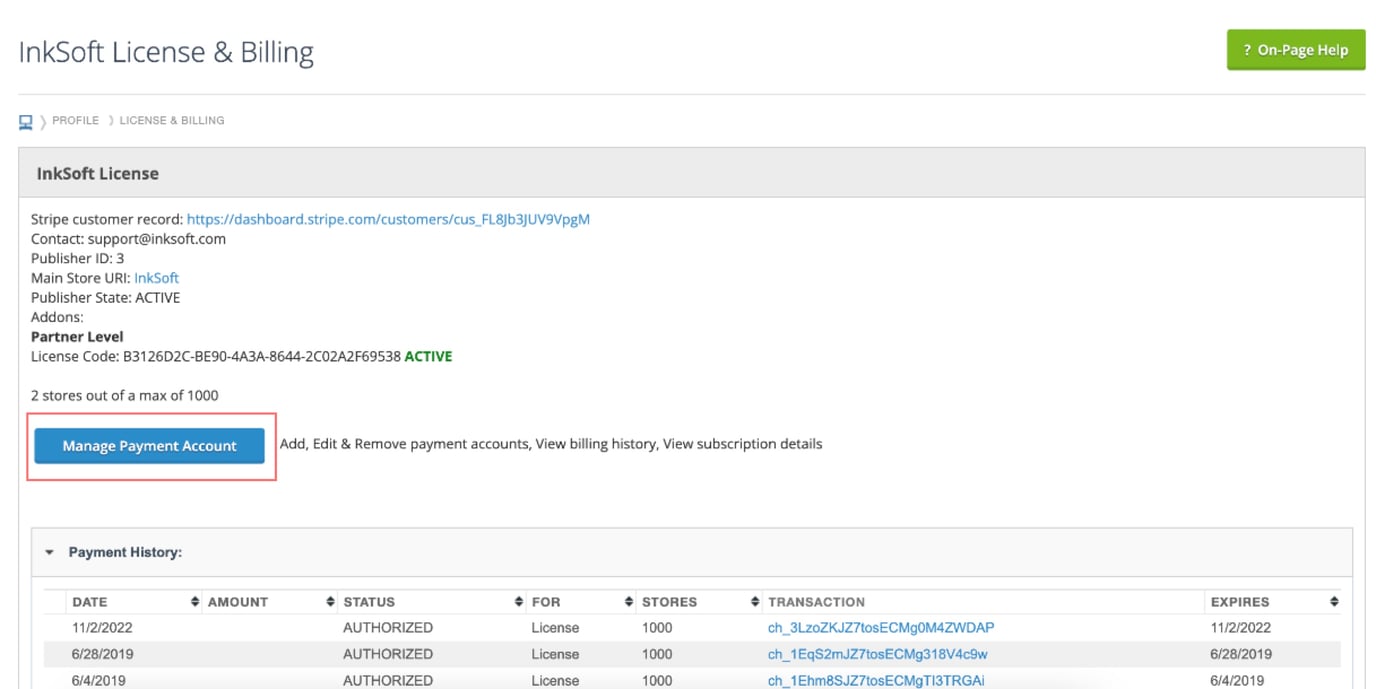Open transaction ch_3LzoZKJZ7tosECMg0M4ZWDAP

(880, 628)
